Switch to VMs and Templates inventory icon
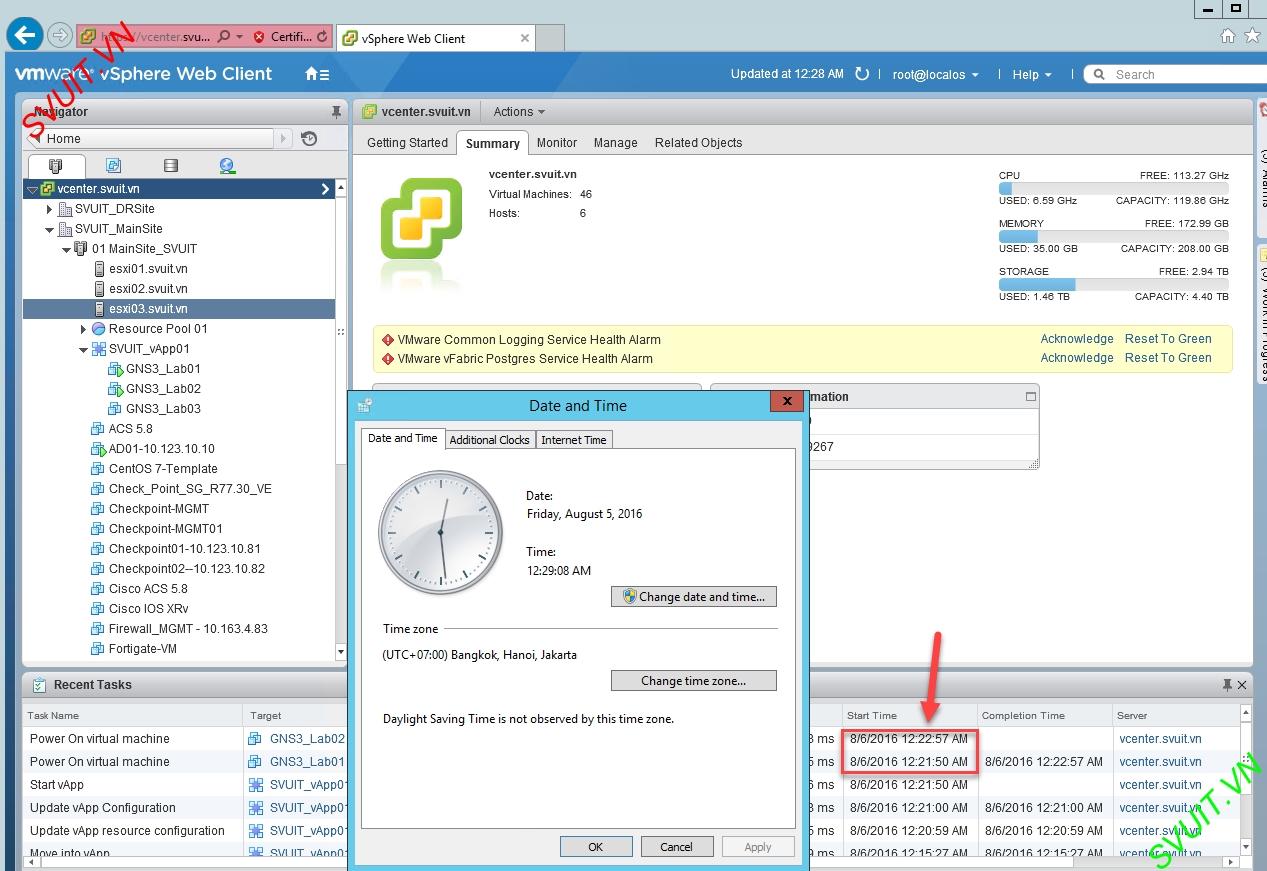 click(x=113, y=166)
